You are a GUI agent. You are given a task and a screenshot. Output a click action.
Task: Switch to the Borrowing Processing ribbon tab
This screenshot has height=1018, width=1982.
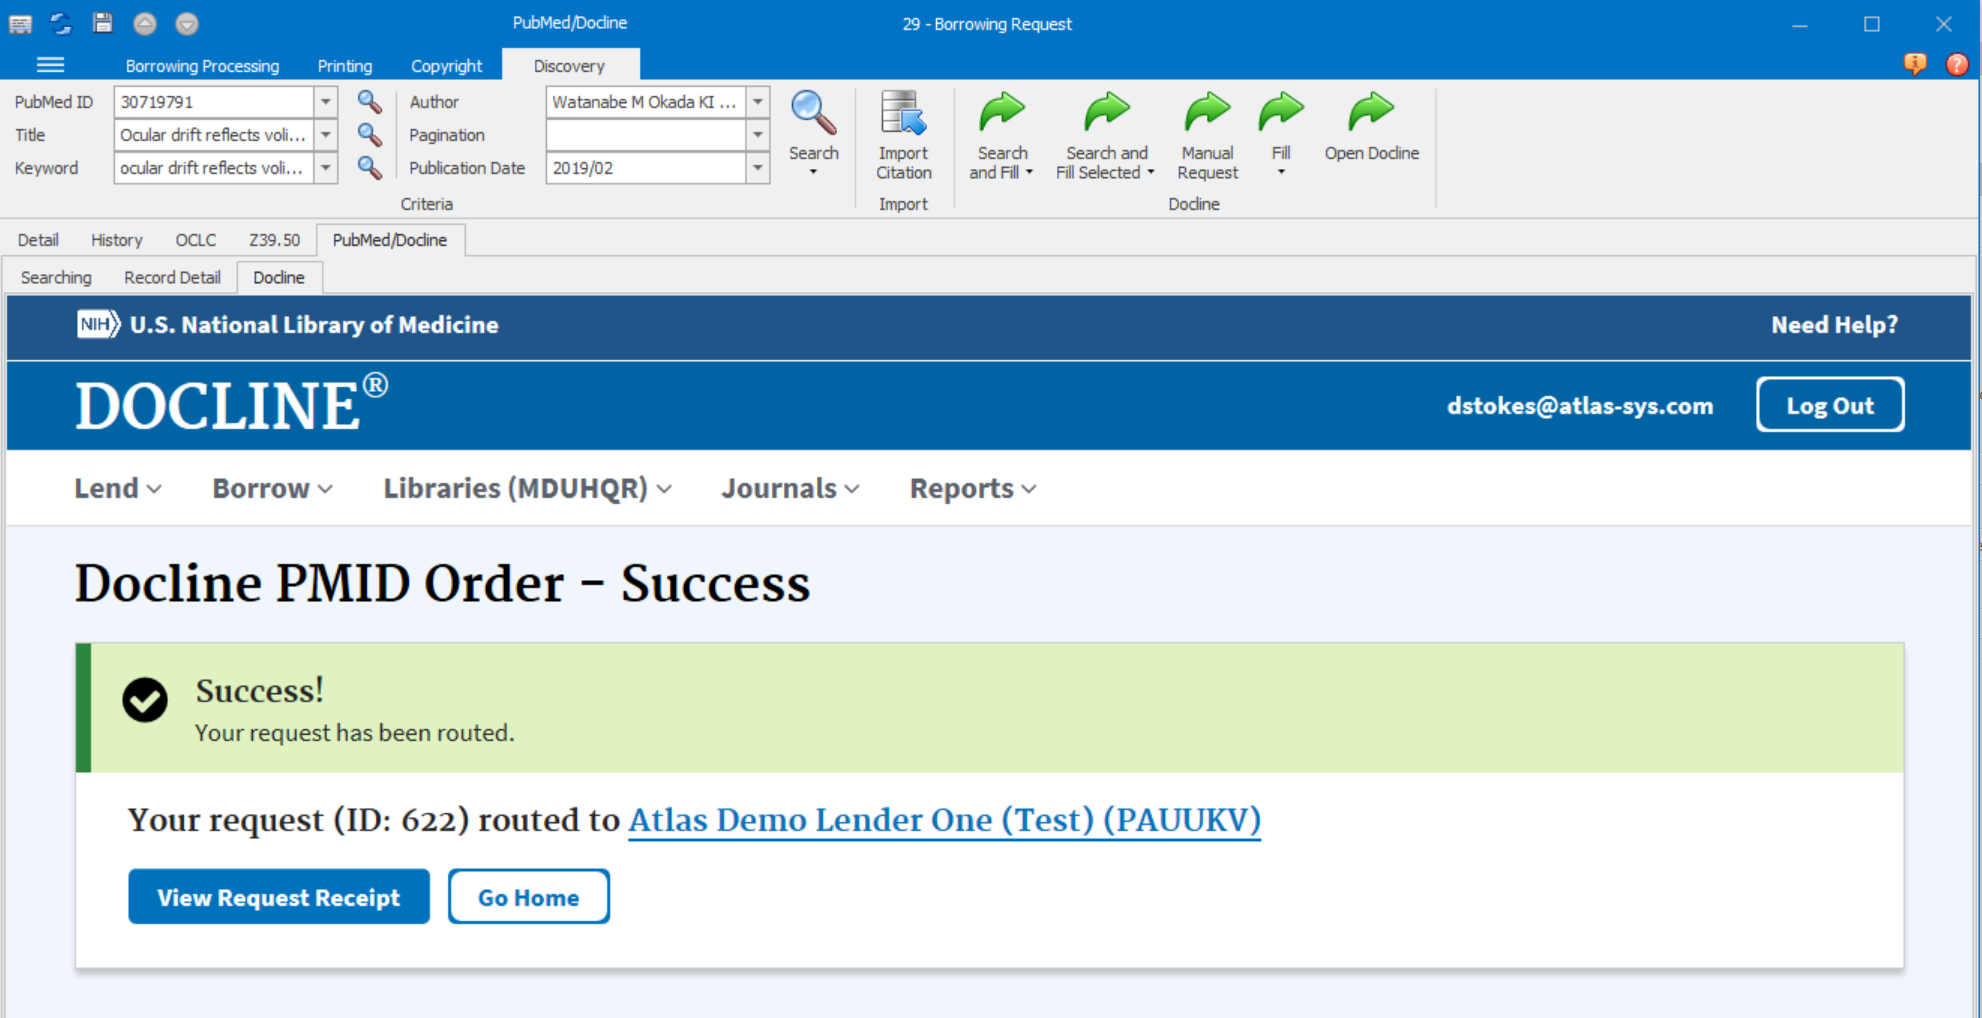[202, 66]
